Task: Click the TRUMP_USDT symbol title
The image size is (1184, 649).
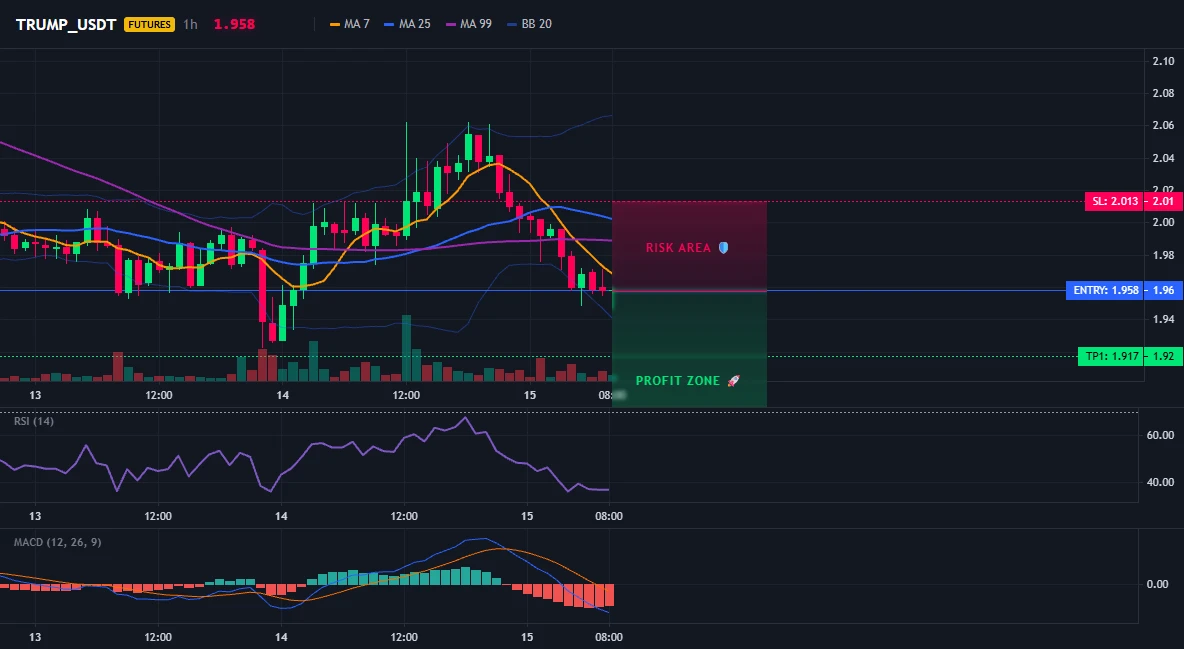Action: tap(66, 24)
